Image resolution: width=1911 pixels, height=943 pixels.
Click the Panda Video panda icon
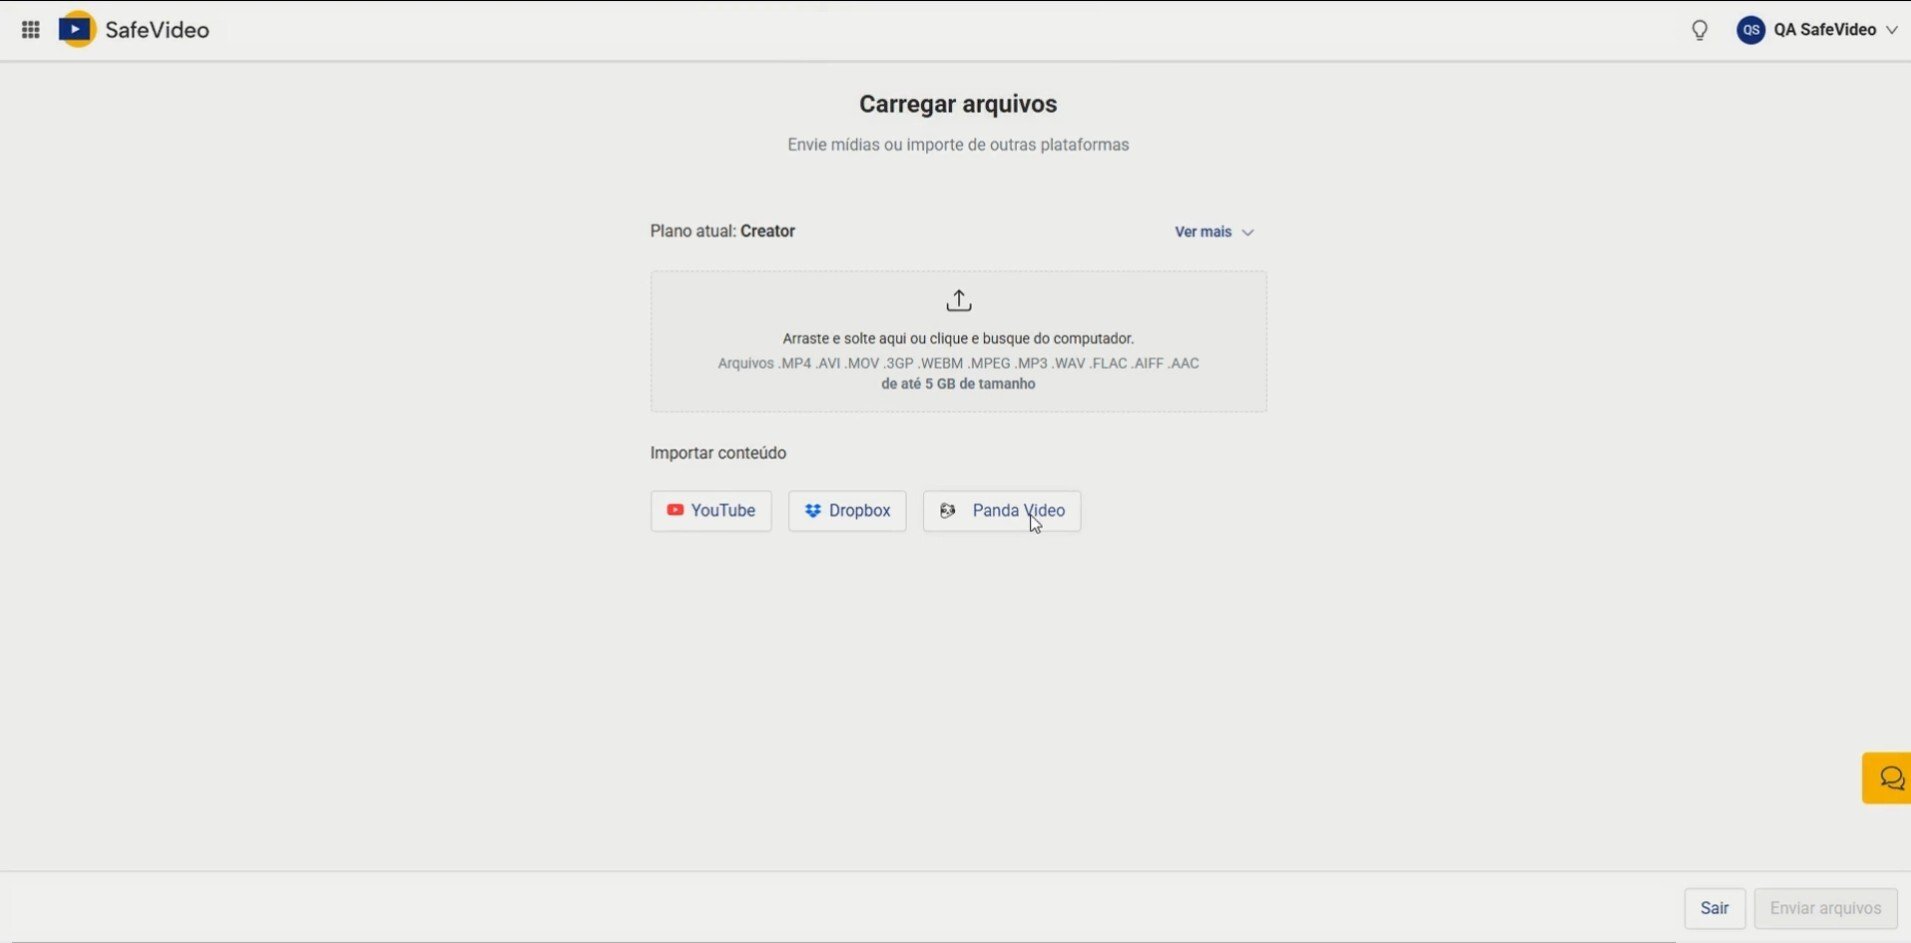[x=947, y=511]
